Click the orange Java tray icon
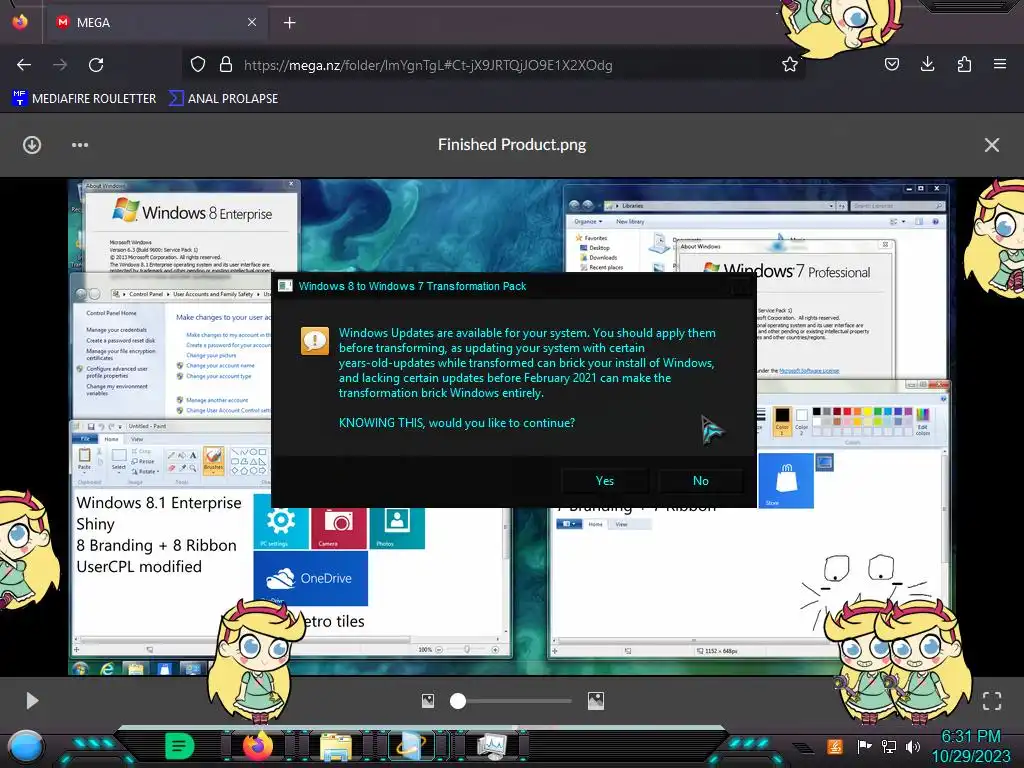The image size is (1024, 768). tap(835, 746)
